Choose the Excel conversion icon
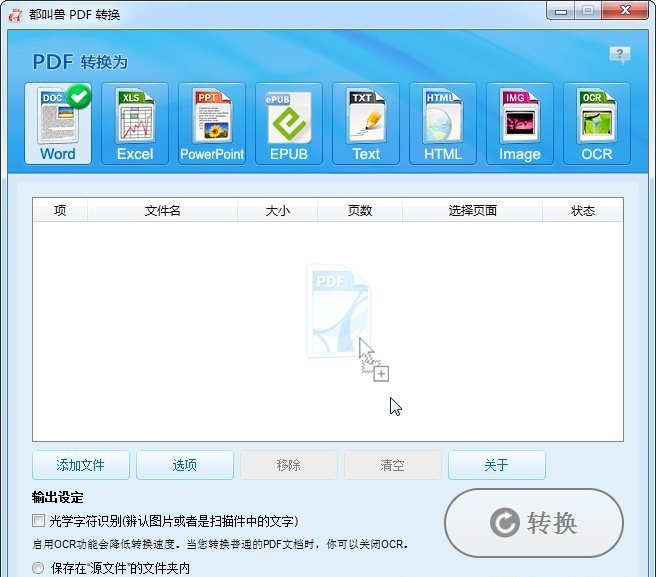The image size is (656, 577). [x=135, y=124]
